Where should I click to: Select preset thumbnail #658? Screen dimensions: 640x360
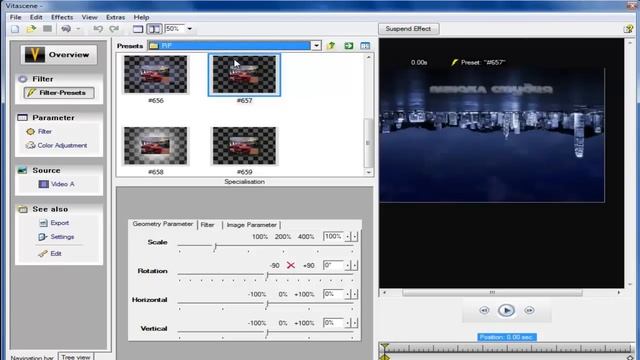click(x=156, y=146)
